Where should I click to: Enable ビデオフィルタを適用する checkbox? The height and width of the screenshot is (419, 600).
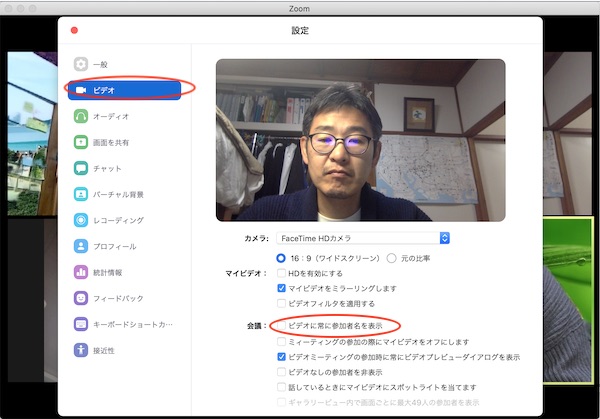(281, 303)
